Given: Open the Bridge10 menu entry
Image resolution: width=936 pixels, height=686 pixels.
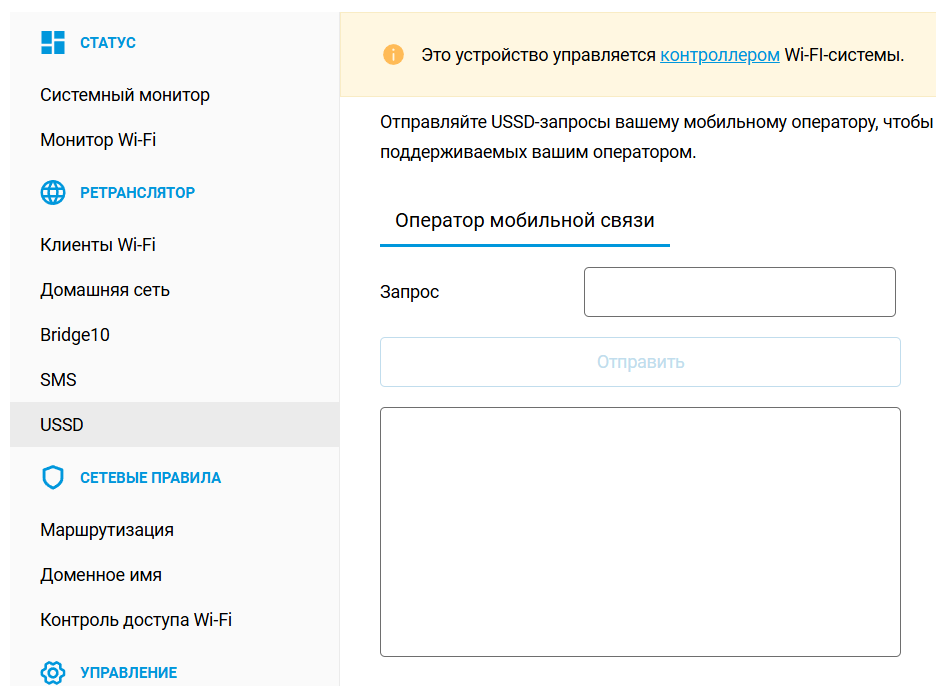Looking at the screenshot, I should [75, 335].
